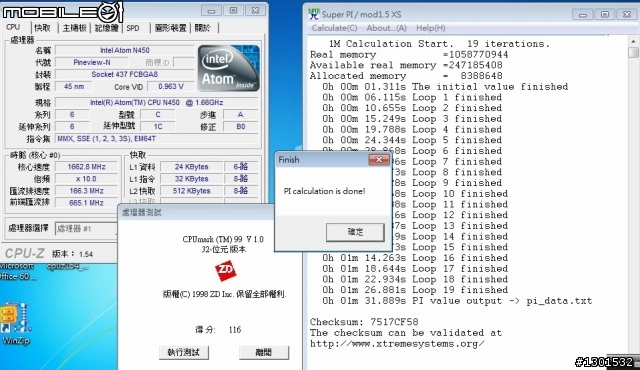The image size is (640, 370).
Task: Click the Pineview-N code name value
Action: (92, 62)
